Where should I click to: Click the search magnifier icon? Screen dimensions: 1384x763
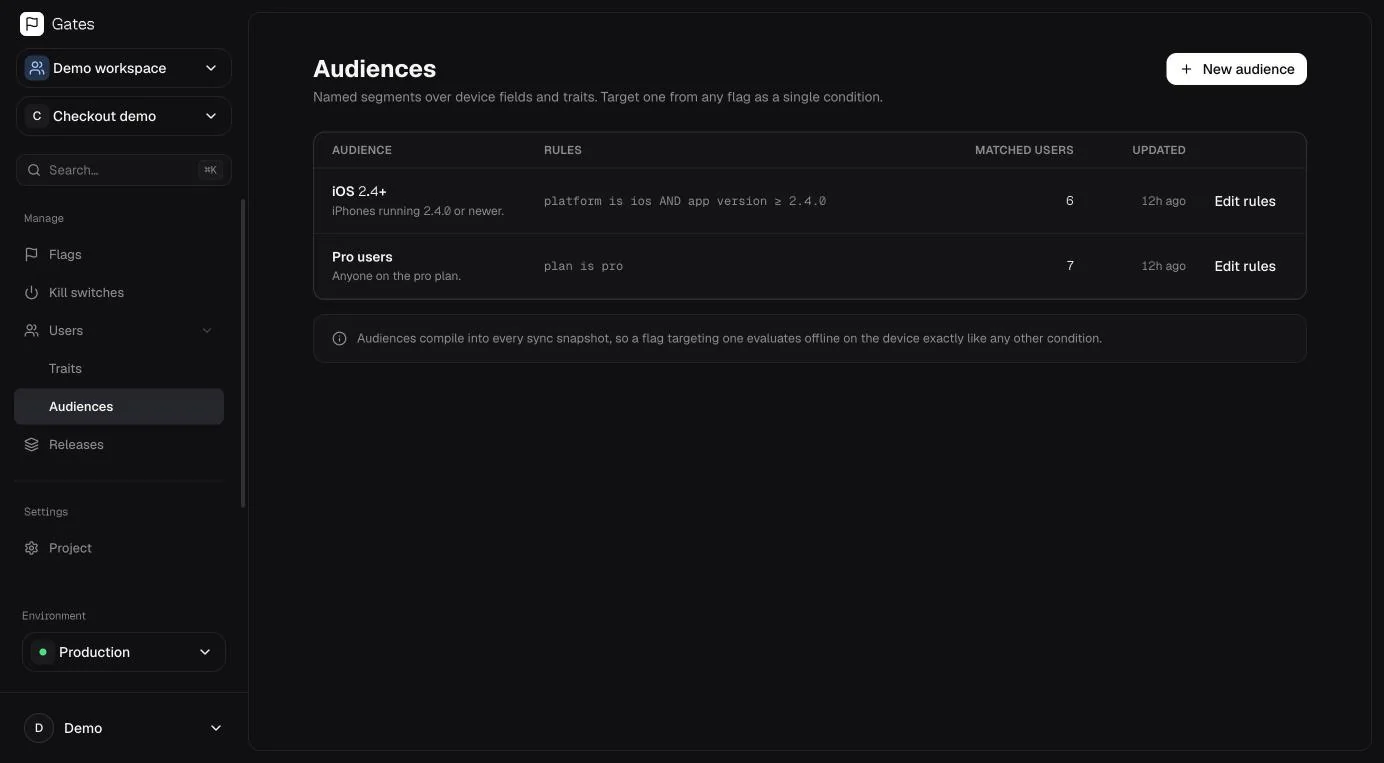pos(35,170)
